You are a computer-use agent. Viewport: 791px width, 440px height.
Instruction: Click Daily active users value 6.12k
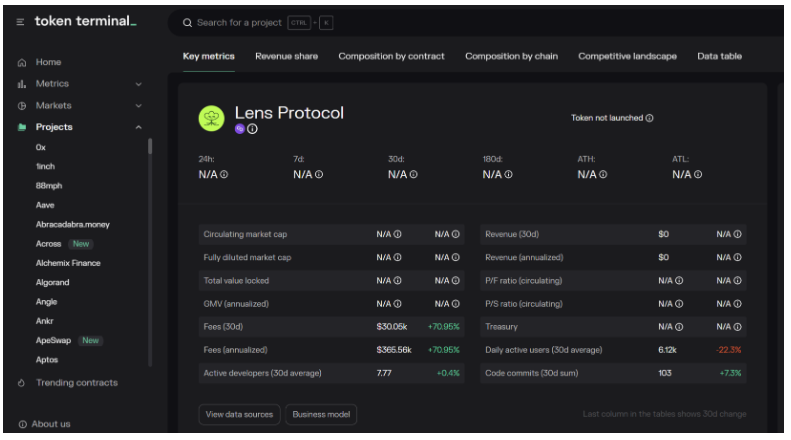[x=667, y=351]
